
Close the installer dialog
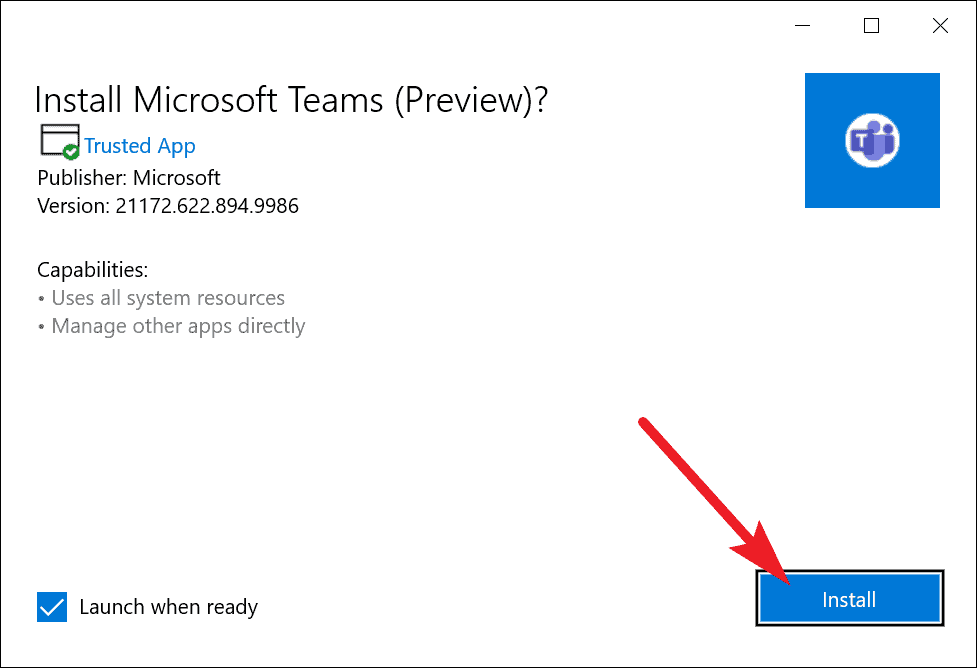tap(940, 26)
